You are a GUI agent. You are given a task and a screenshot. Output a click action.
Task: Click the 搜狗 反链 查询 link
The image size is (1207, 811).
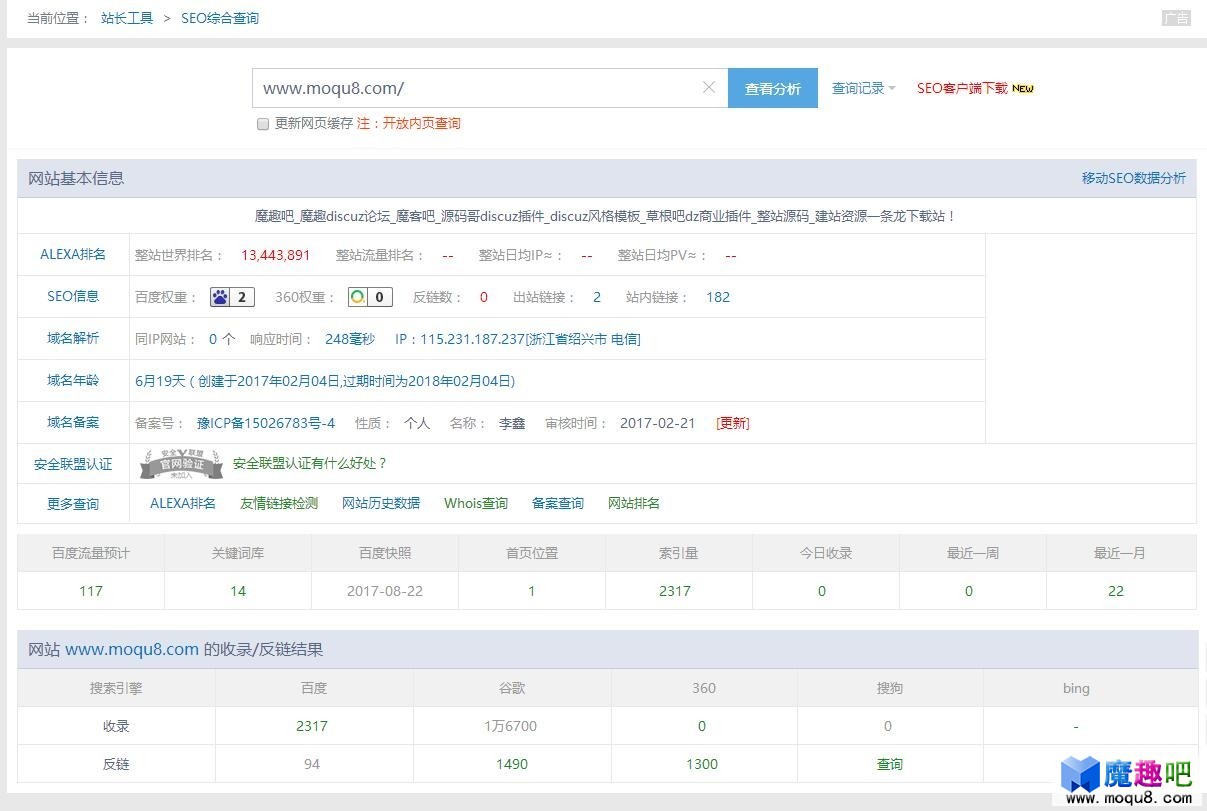890,764
